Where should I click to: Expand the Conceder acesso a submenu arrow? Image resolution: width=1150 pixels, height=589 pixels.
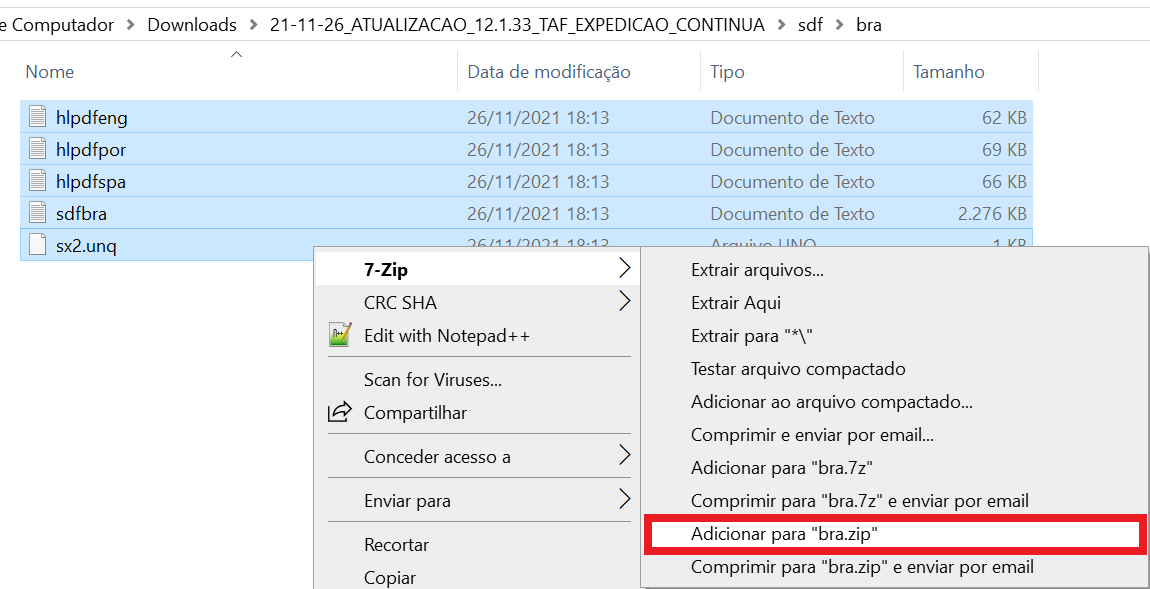pos(624,456)
